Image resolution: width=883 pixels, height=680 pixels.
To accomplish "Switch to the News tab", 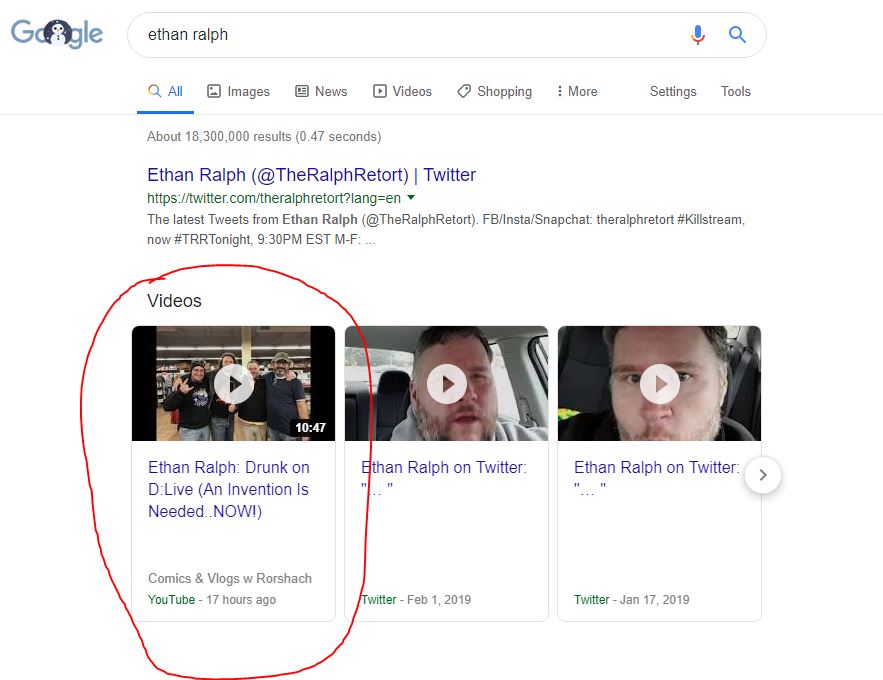I will pos(321,91).
